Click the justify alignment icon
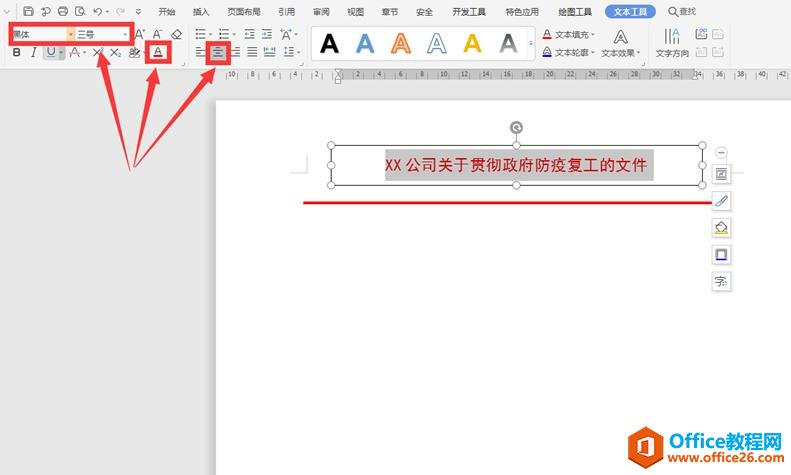Image resolution: width=791 pixels, height=475 pixels. tap(252, 52)
